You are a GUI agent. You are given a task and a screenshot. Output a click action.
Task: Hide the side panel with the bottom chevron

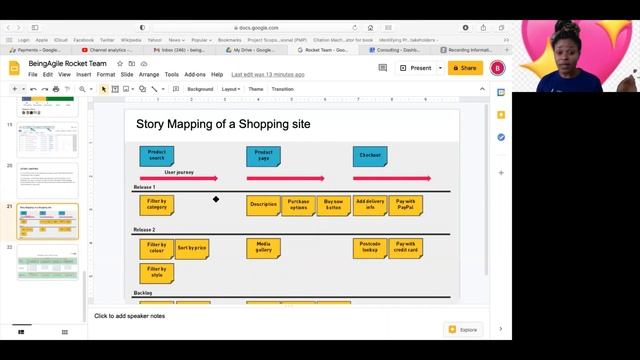tap(501, 329)
